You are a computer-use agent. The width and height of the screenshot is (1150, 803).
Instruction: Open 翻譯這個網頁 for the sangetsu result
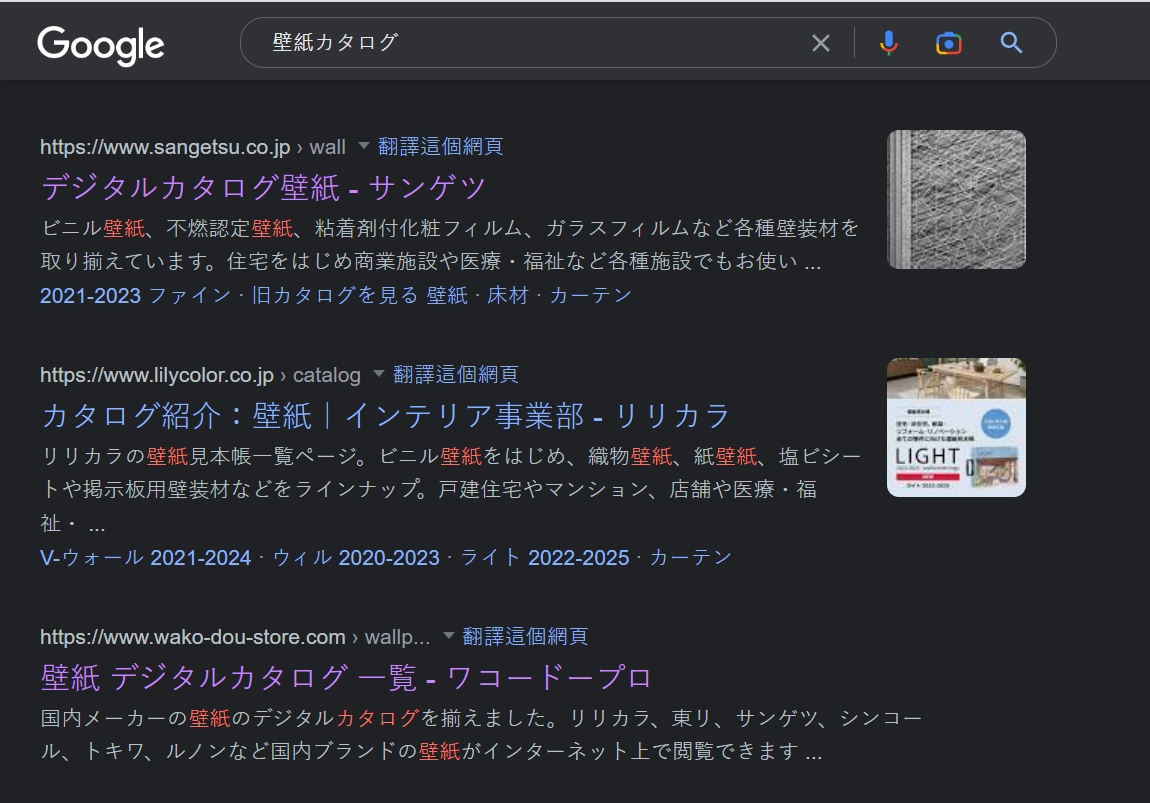[x=440, y=147]
